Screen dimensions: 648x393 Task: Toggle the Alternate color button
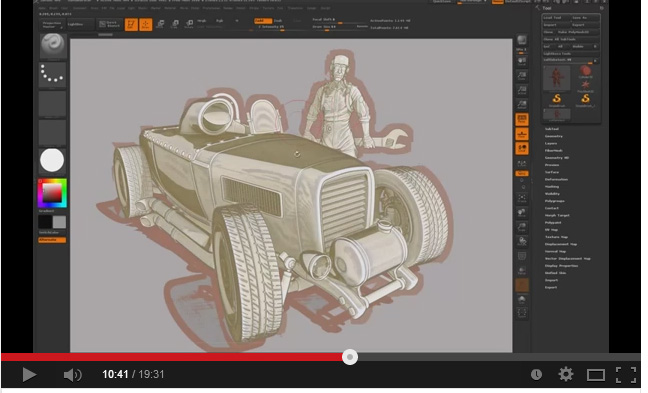(x=52, y=240)
